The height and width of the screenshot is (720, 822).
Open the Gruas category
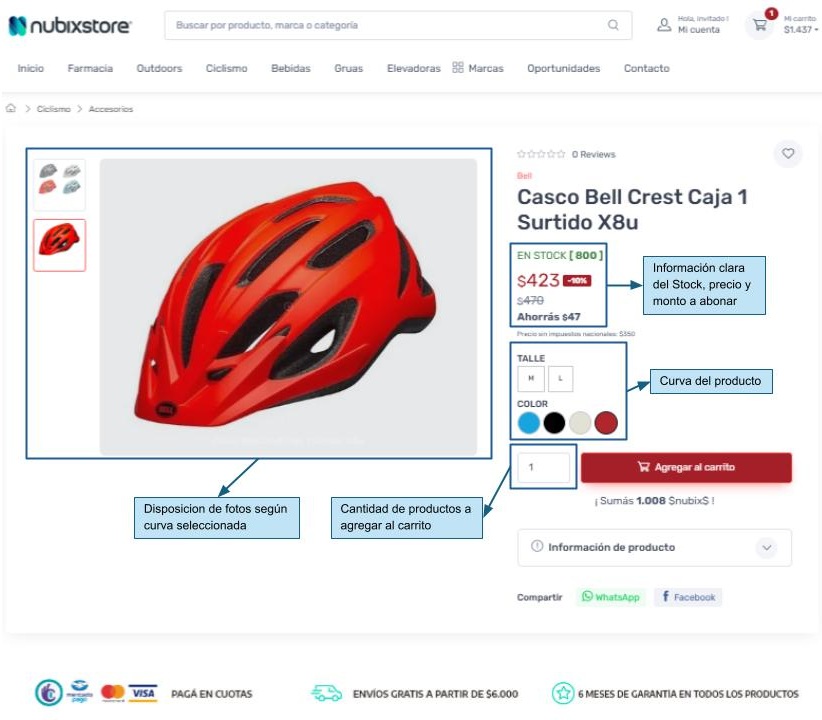coord(349,68)
